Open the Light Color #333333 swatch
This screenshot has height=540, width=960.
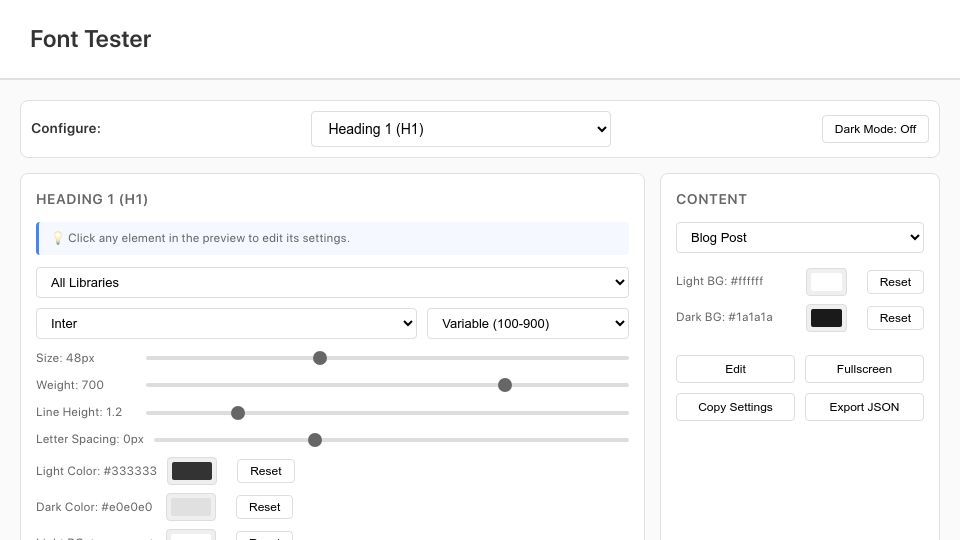pos(192,471)
